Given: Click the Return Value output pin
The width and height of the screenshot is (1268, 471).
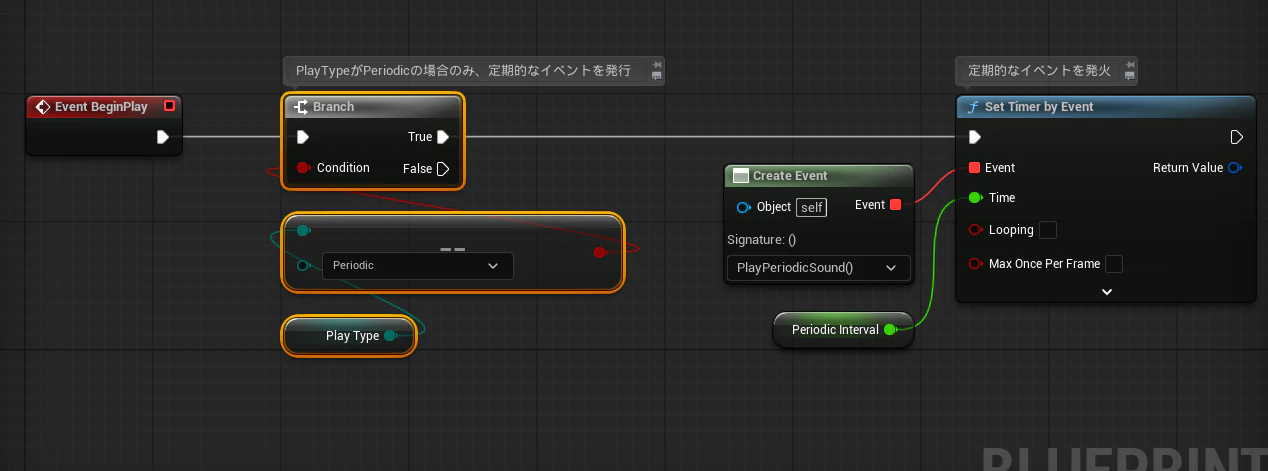Looking at the screenshot, I should (x=1235, y=168).
